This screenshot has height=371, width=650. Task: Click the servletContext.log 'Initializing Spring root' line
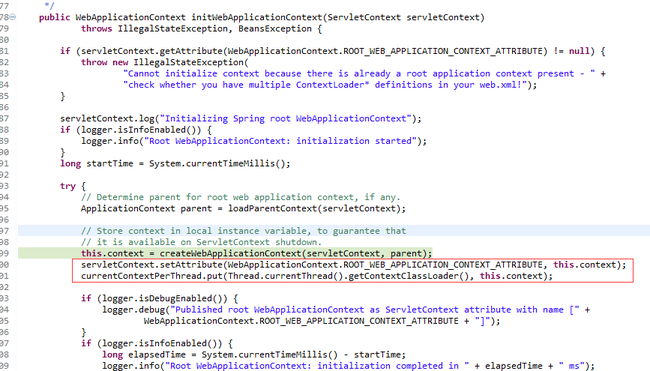pos(240,119)
